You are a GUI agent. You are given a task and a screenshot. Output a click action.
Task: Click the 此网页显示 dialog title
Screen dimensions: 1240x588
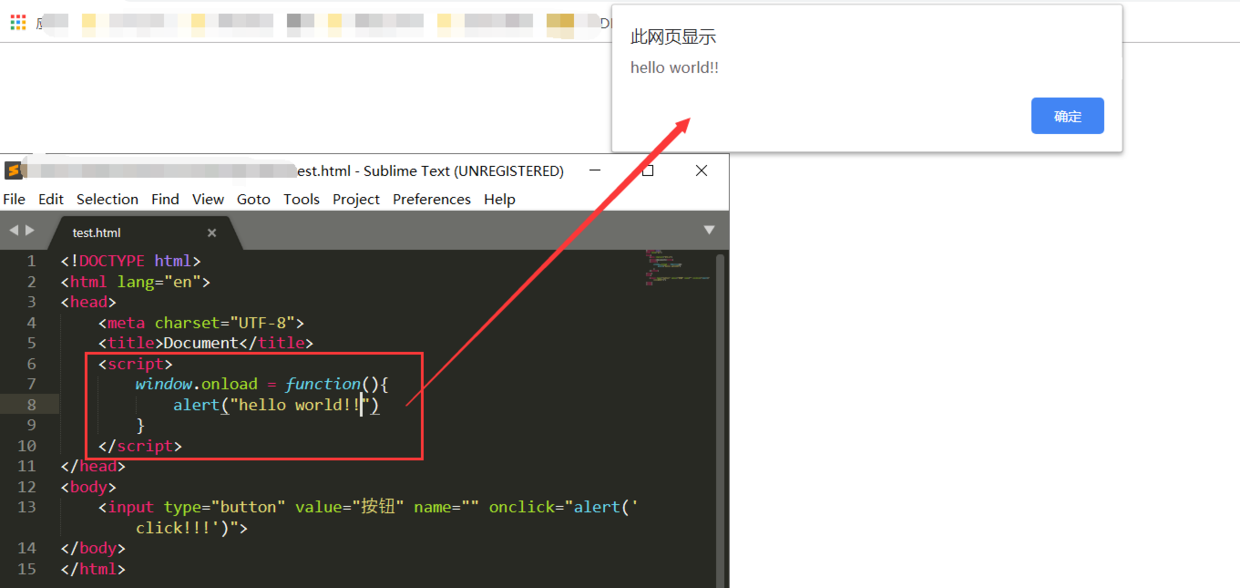point(673,37)
